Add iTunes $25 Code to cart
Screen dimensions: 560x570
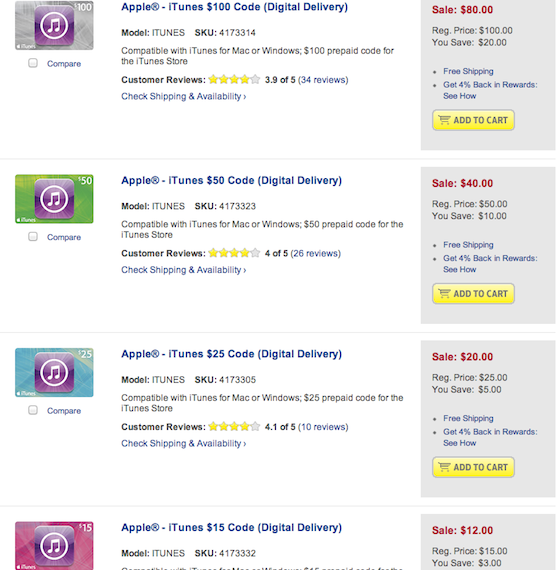473,467
